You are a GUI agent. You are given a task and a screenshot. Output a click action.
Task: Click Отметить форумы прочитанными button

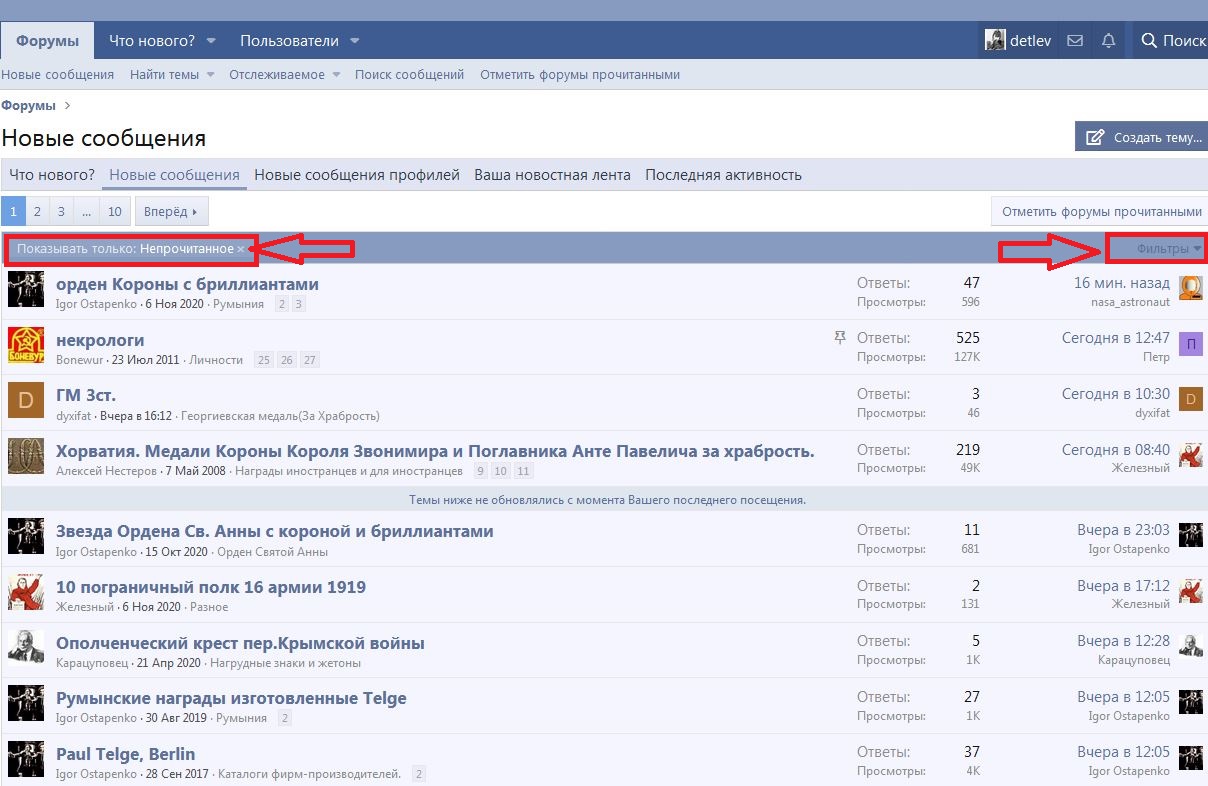point(1101,211)
